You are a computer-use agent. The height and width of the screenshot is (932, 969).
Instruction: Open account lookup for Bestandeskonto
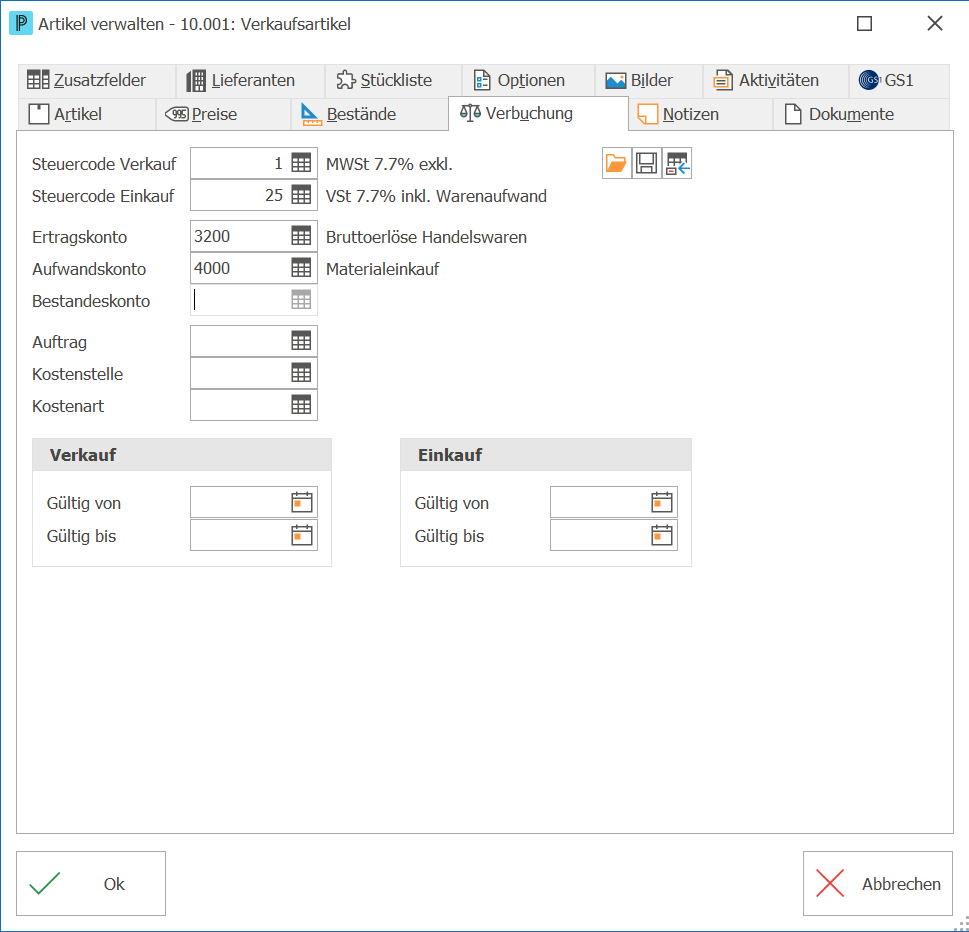[301, 300]
